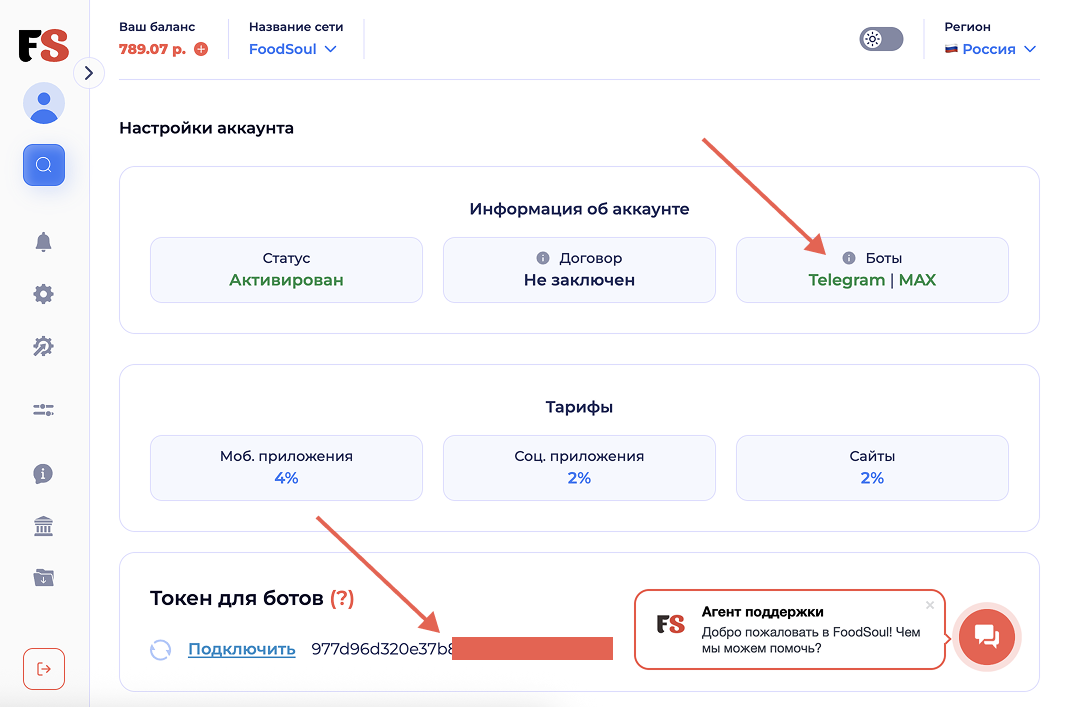Click the (?) help next to Токен для ботов
1067x707 pixels.
tap(342, 598)
